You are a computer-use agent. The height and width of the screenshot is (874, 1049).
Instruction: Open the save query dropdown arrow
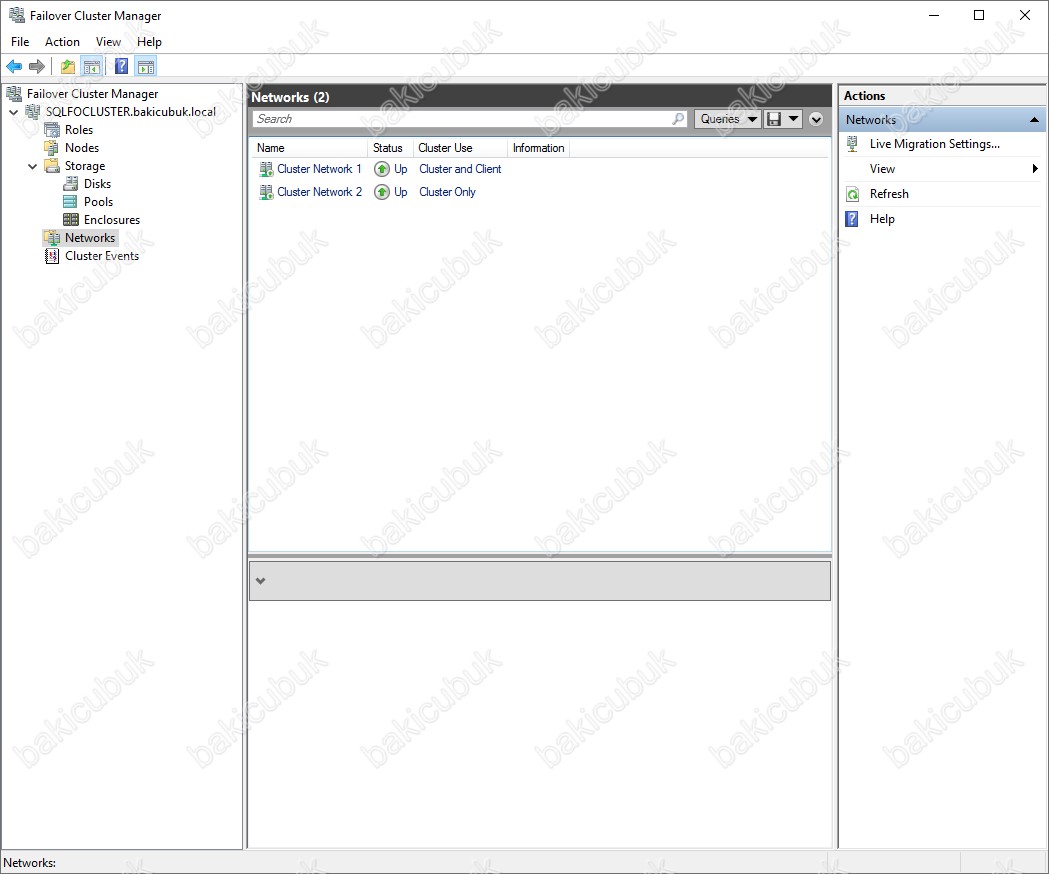[x=793, y=119]
